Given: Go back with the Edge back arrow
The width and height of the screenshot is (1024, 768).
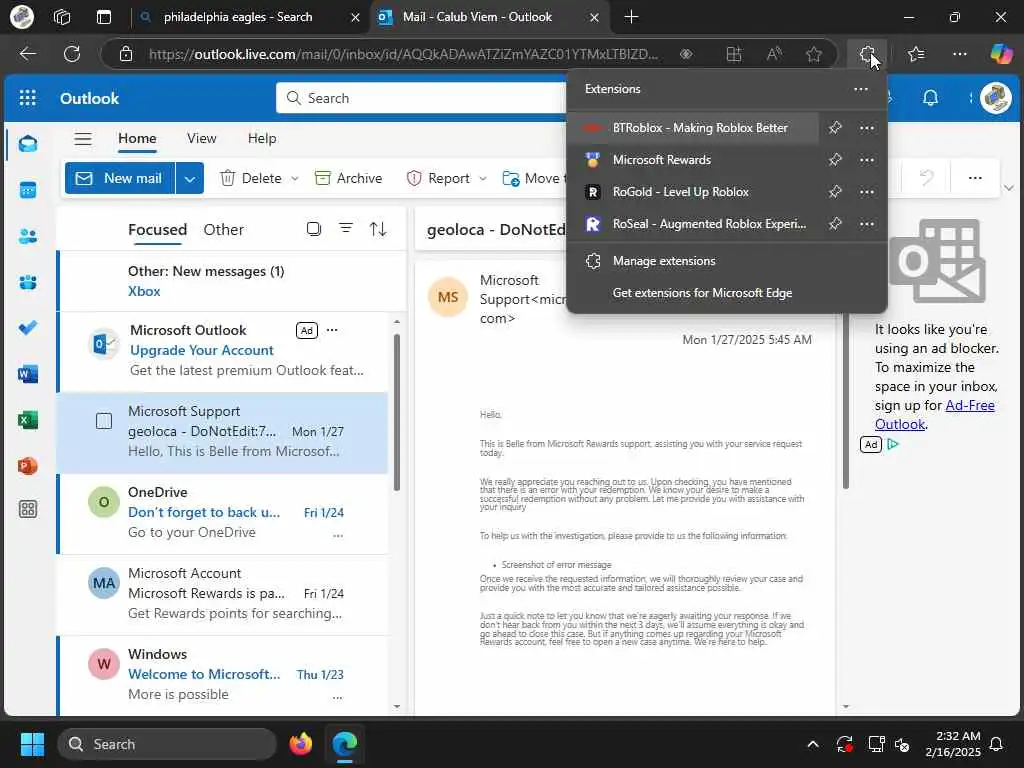Looking at the screenshot, I should point(27,54).
